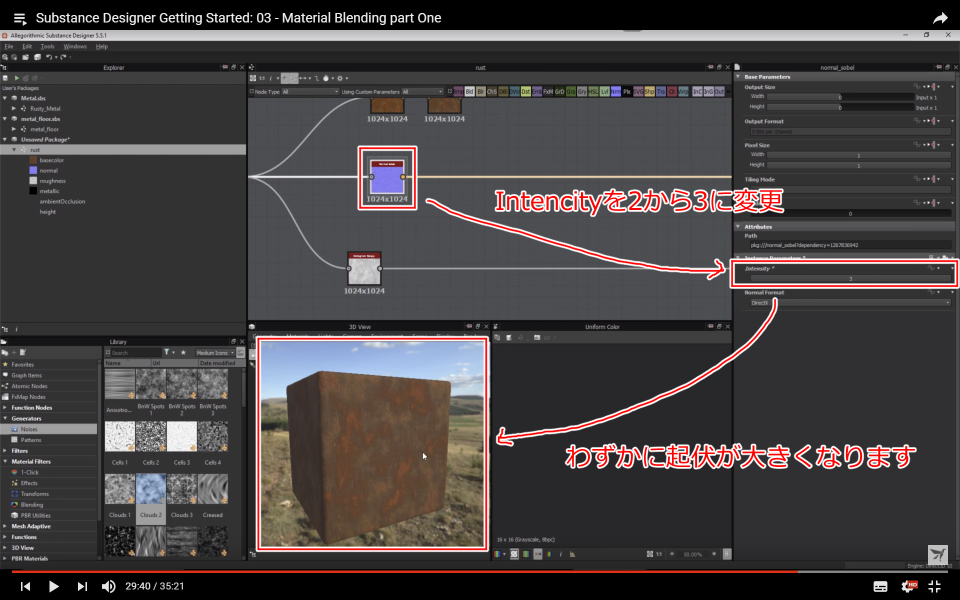Open Blending material filters

31,505
